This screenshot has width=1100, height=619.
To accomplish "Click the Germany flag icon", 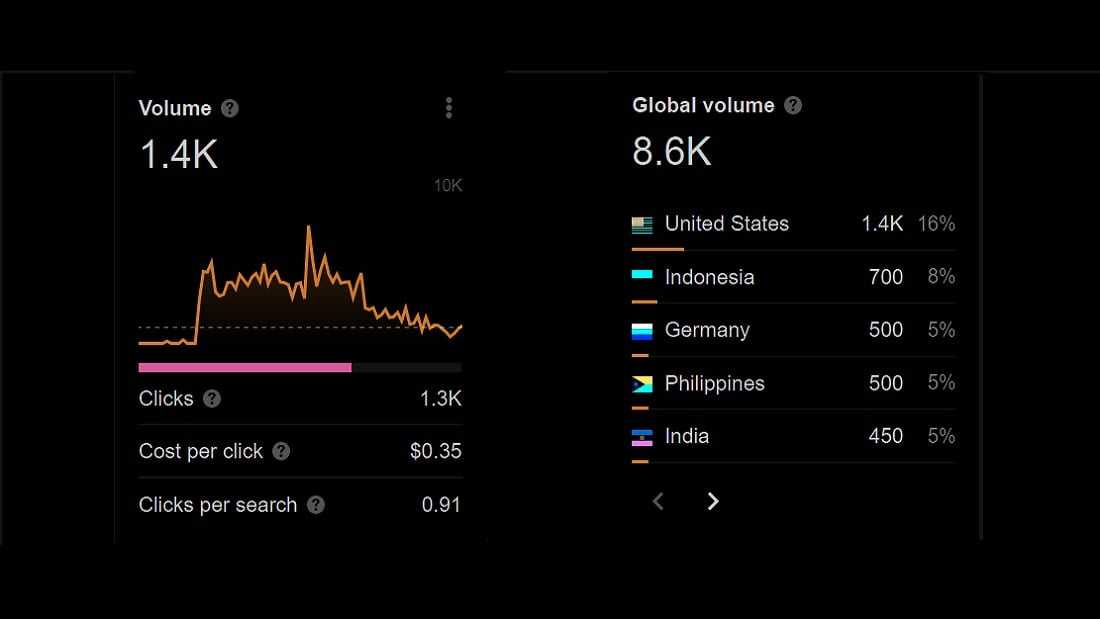I will tap(642, 330).
